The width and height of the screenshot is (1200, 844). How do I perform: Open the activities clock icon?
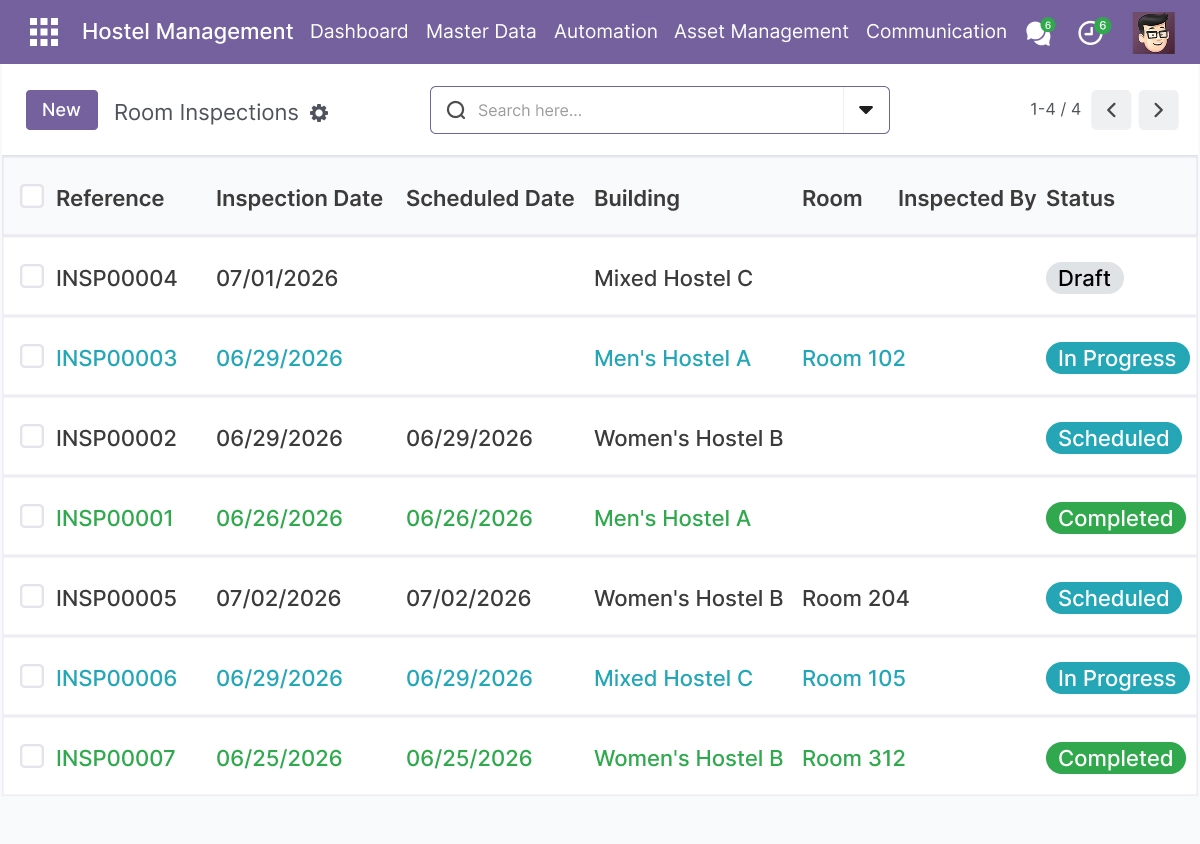[1093, 33]
